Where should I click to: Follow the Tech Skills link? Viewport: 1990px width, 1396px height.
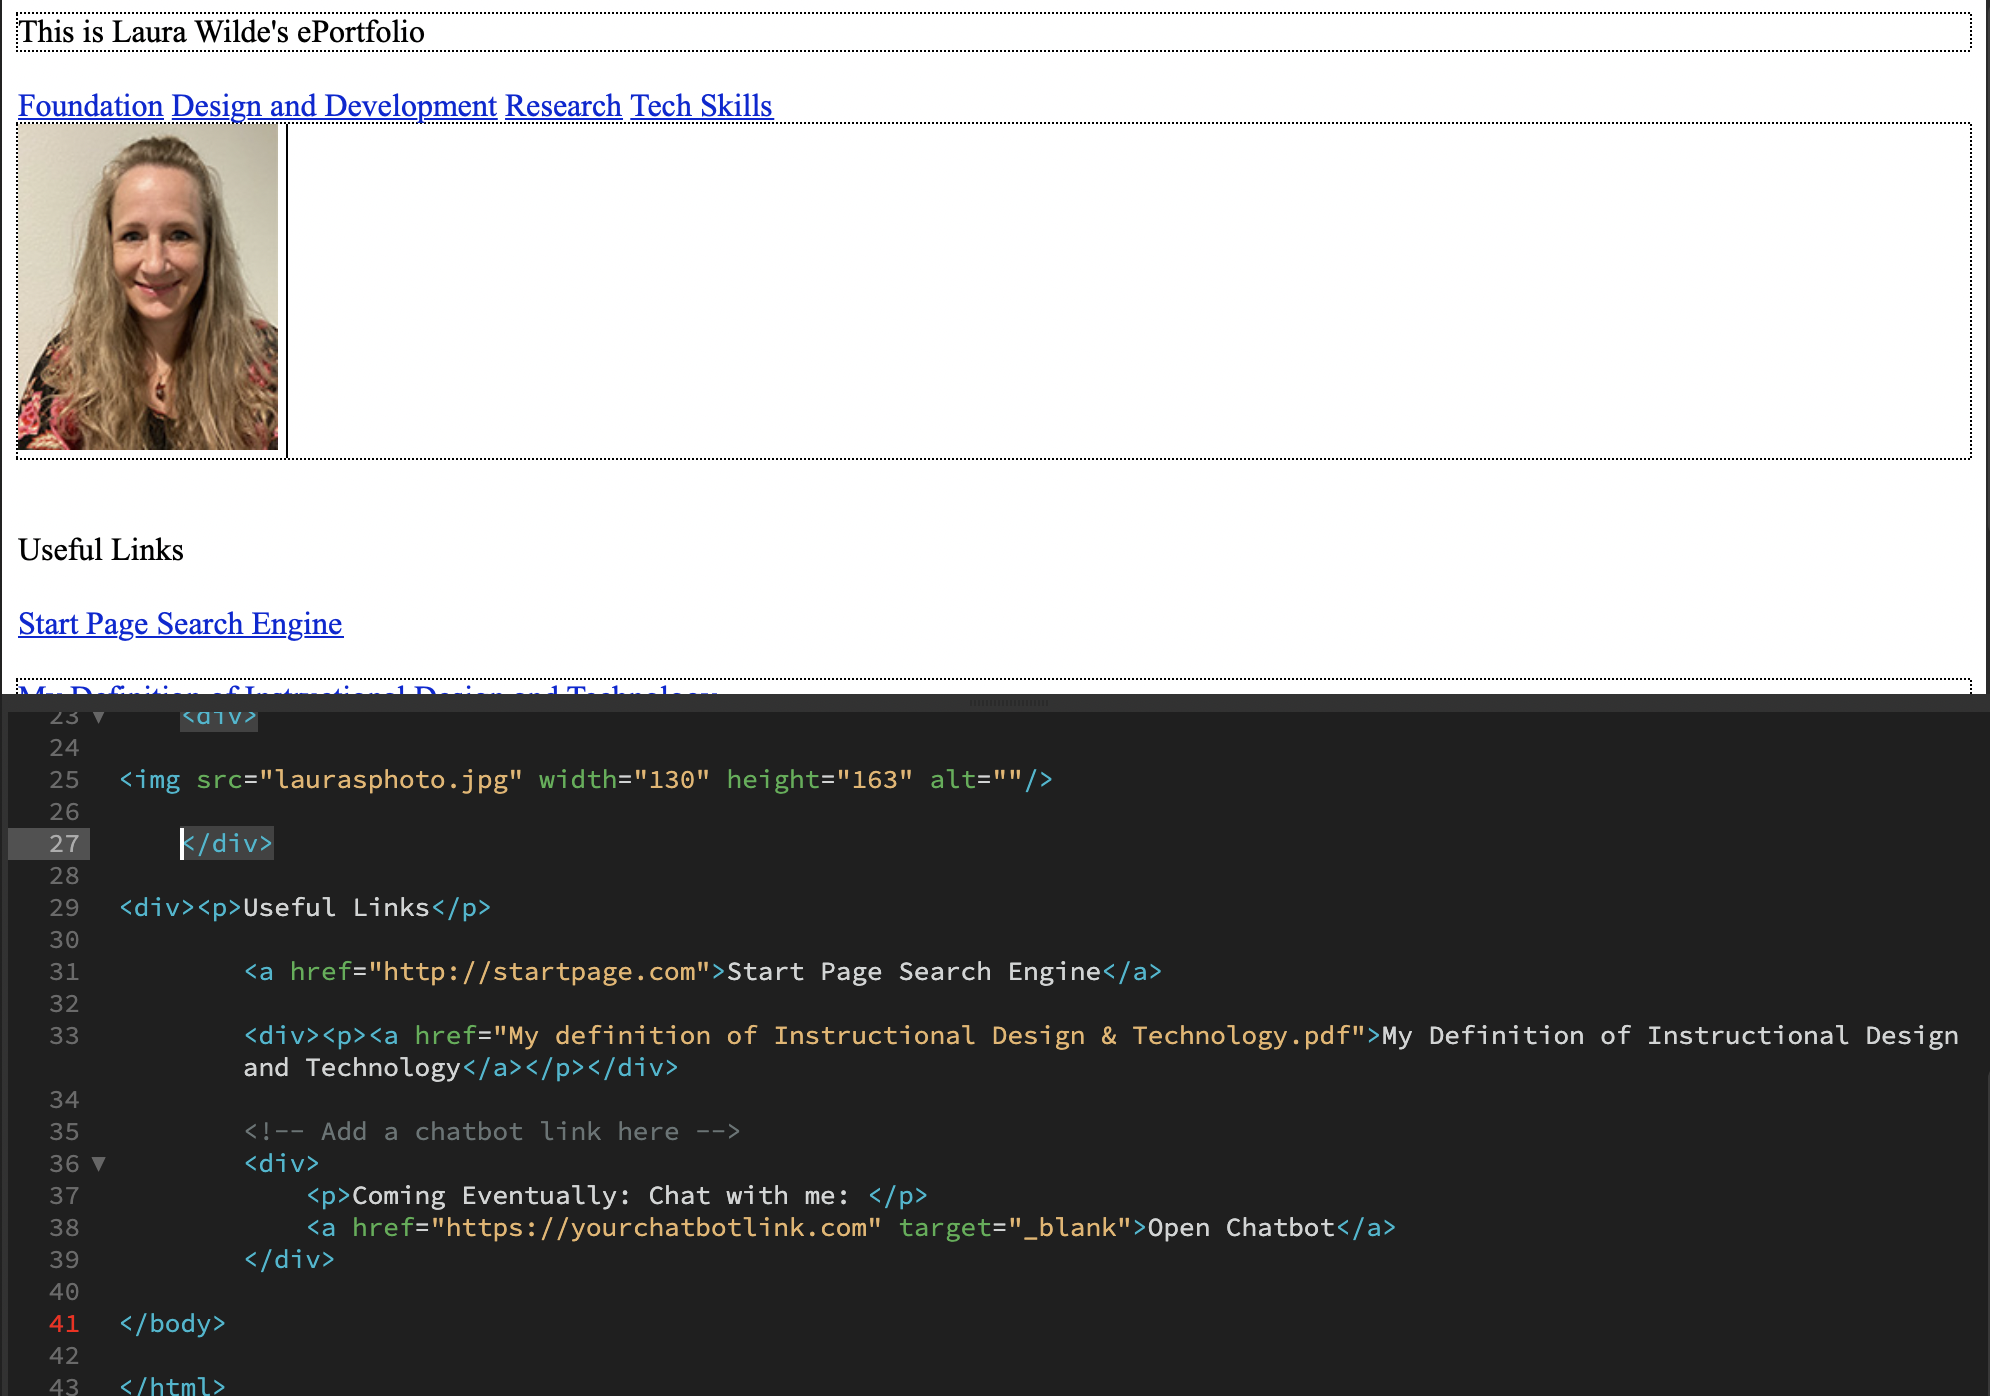point(701,106)
